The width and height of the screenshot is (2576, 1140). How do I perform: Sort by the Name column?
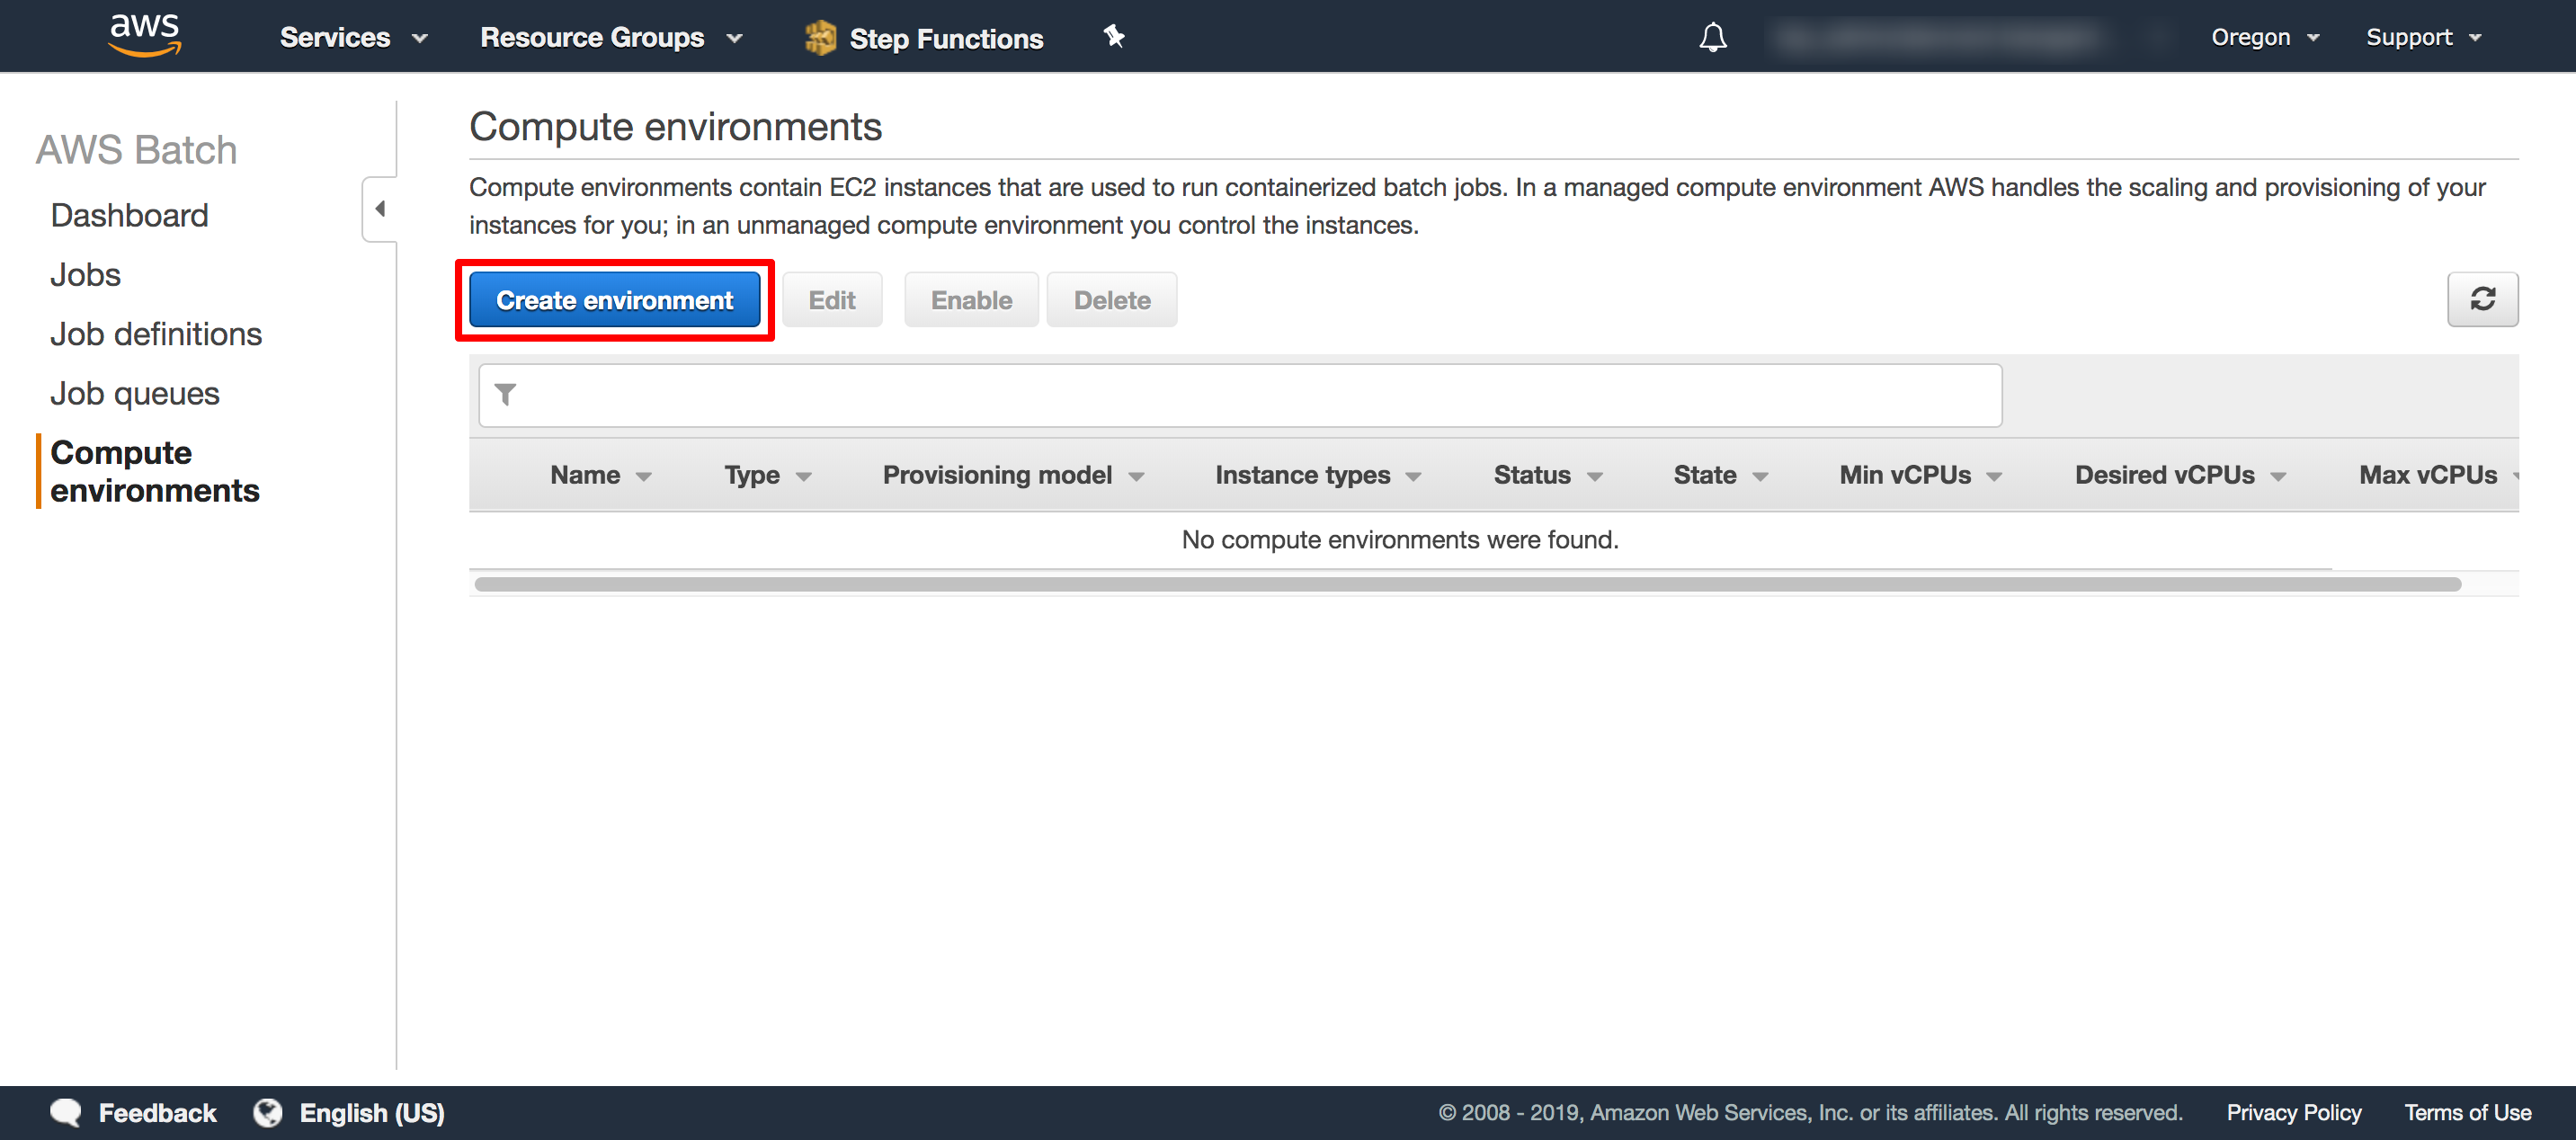click(600, 475)
